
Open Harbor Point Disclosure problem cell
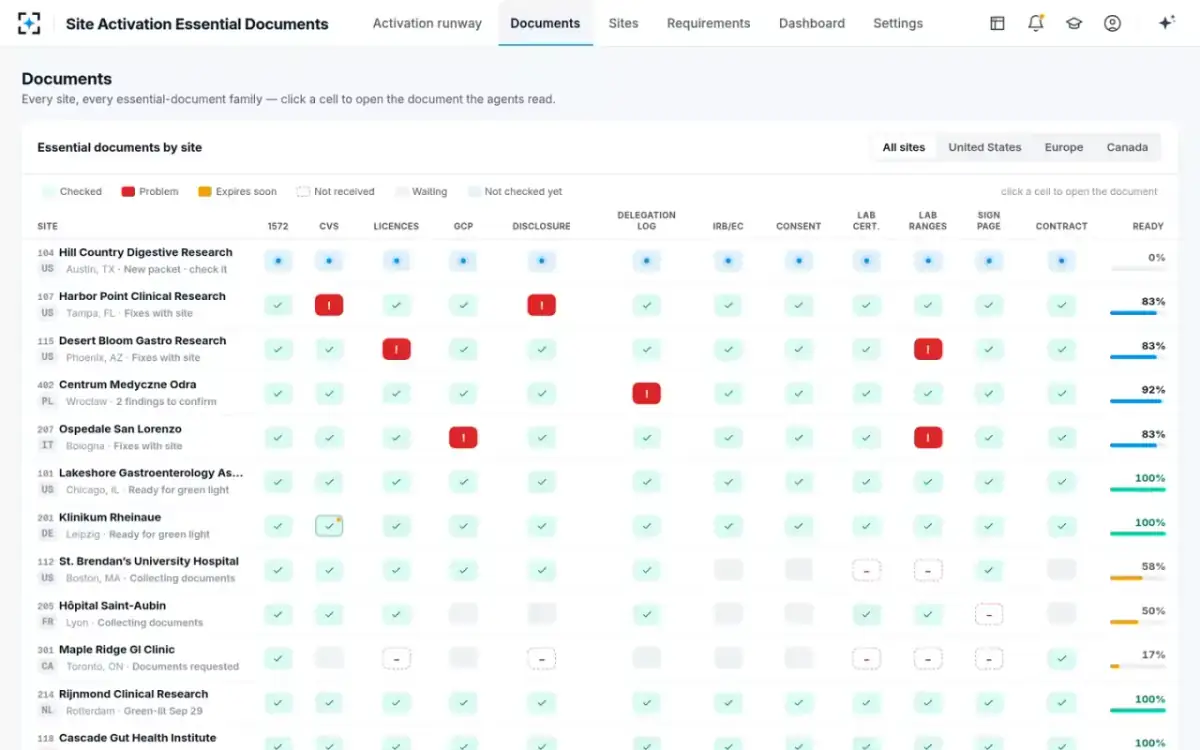pyautogui.click(x=541, y=305)
